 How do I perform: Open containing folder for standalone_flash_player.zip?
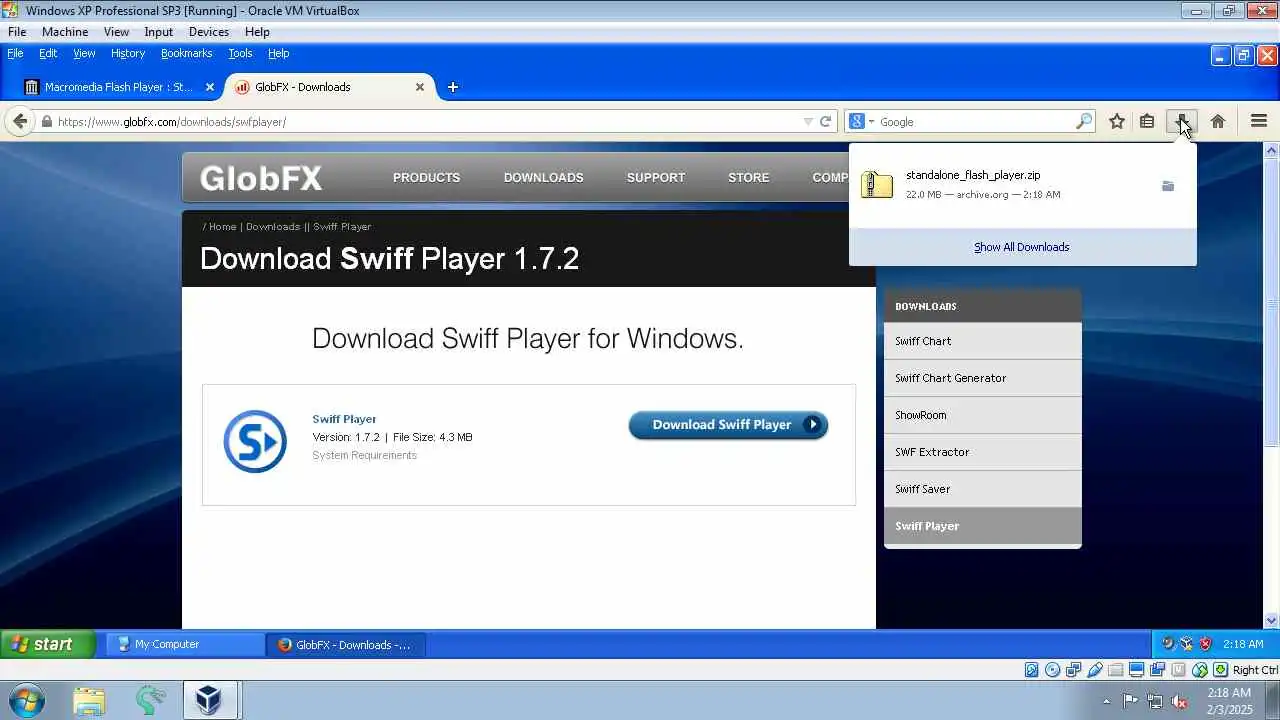1167,186
